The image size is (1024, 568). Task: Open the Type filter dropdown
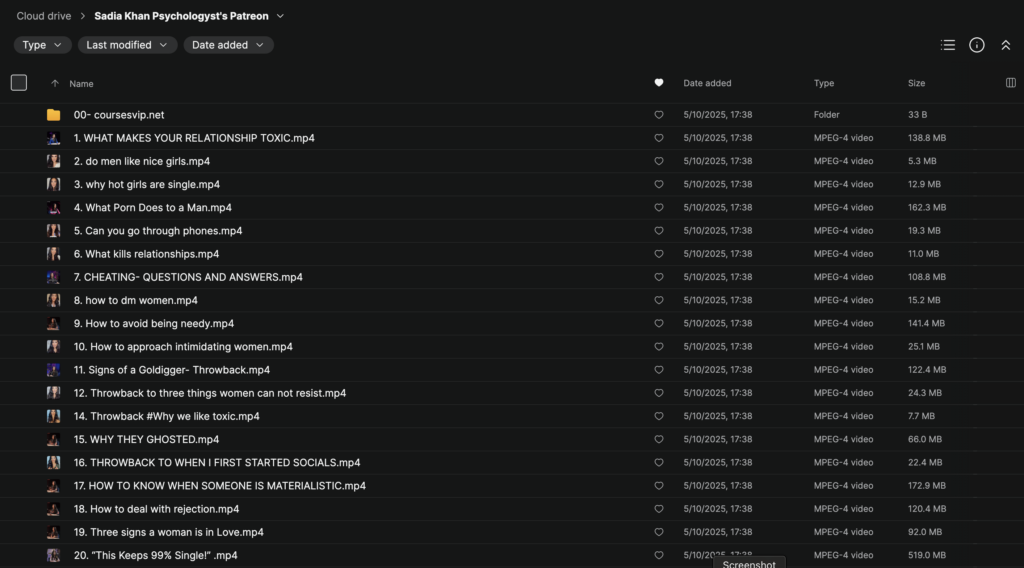[43, 45]
